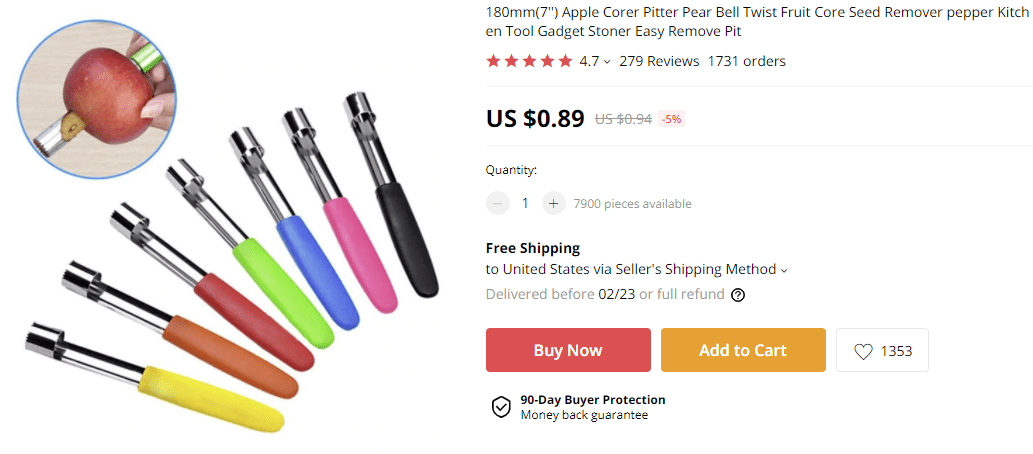Click the Buy Now button
The height and width of the screenshot is (454, 1033).
coord(568,350)
